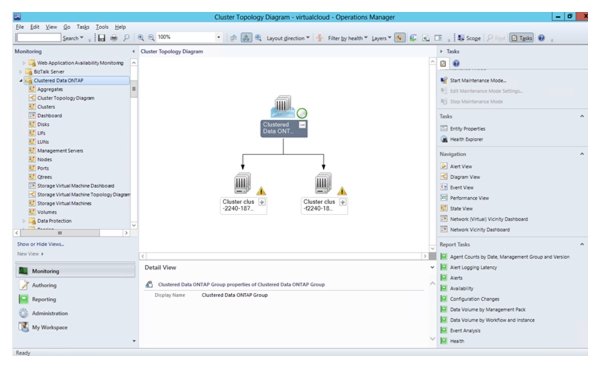This screenshot has height=369, width=601.
Task: Click the horizontal scrollbar under the monitoring tree
Action: tap(72, 233)
